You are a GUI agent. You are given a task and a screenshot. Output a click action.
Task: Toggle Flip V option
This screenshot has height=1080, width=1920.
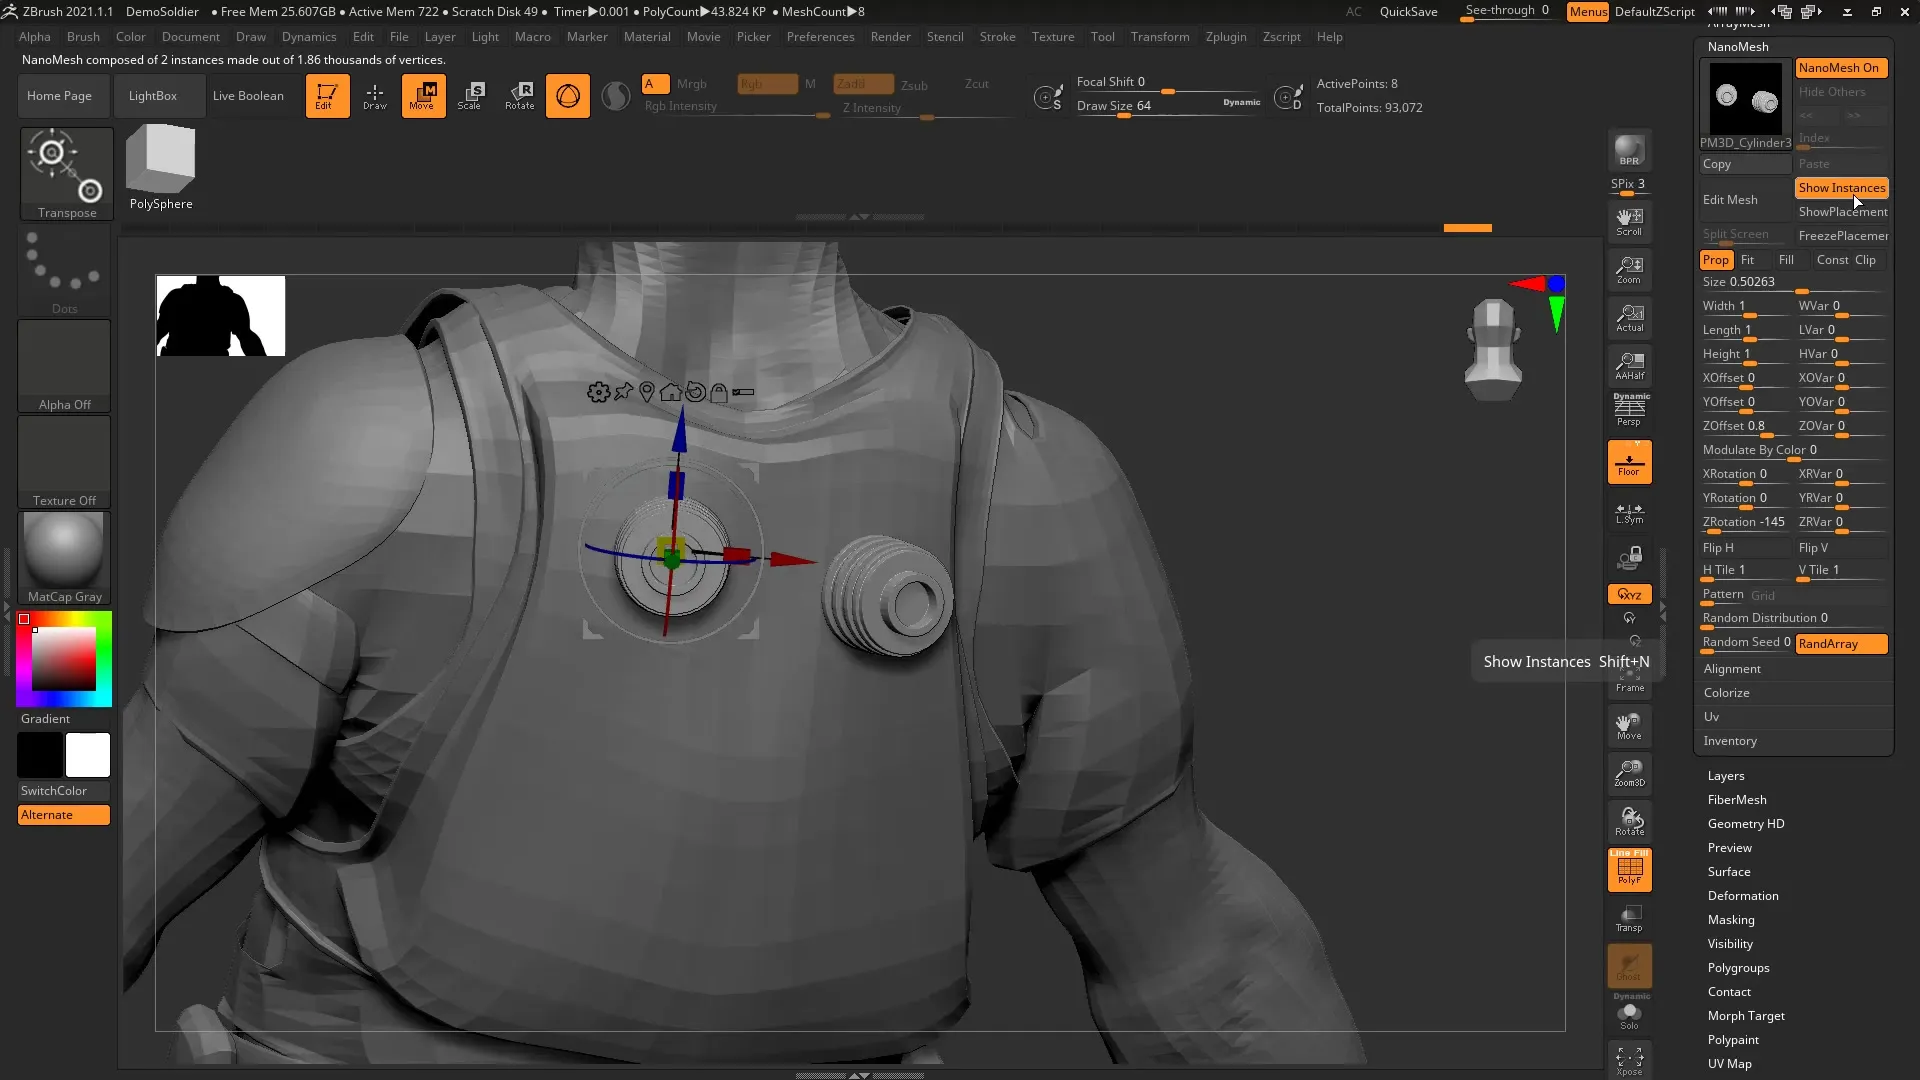click(x=1841, y=548)
